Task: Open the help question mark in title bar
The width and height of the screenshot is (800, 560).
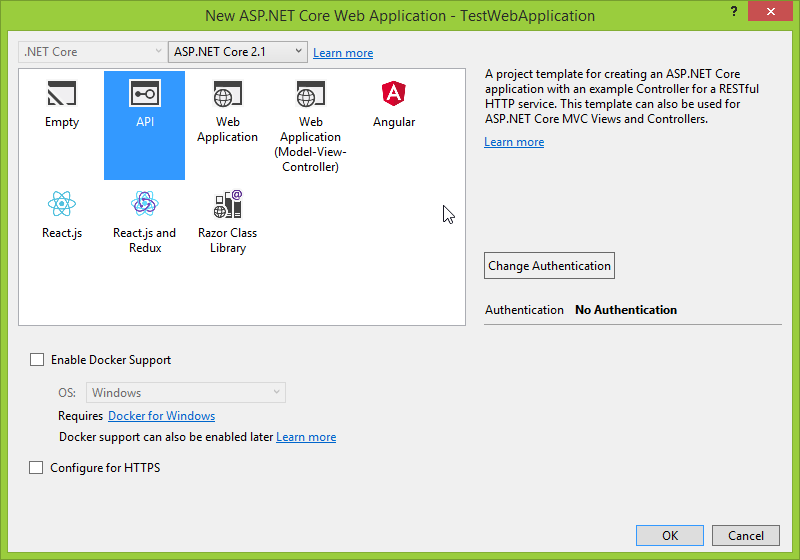Action: (x=734, y=11)
